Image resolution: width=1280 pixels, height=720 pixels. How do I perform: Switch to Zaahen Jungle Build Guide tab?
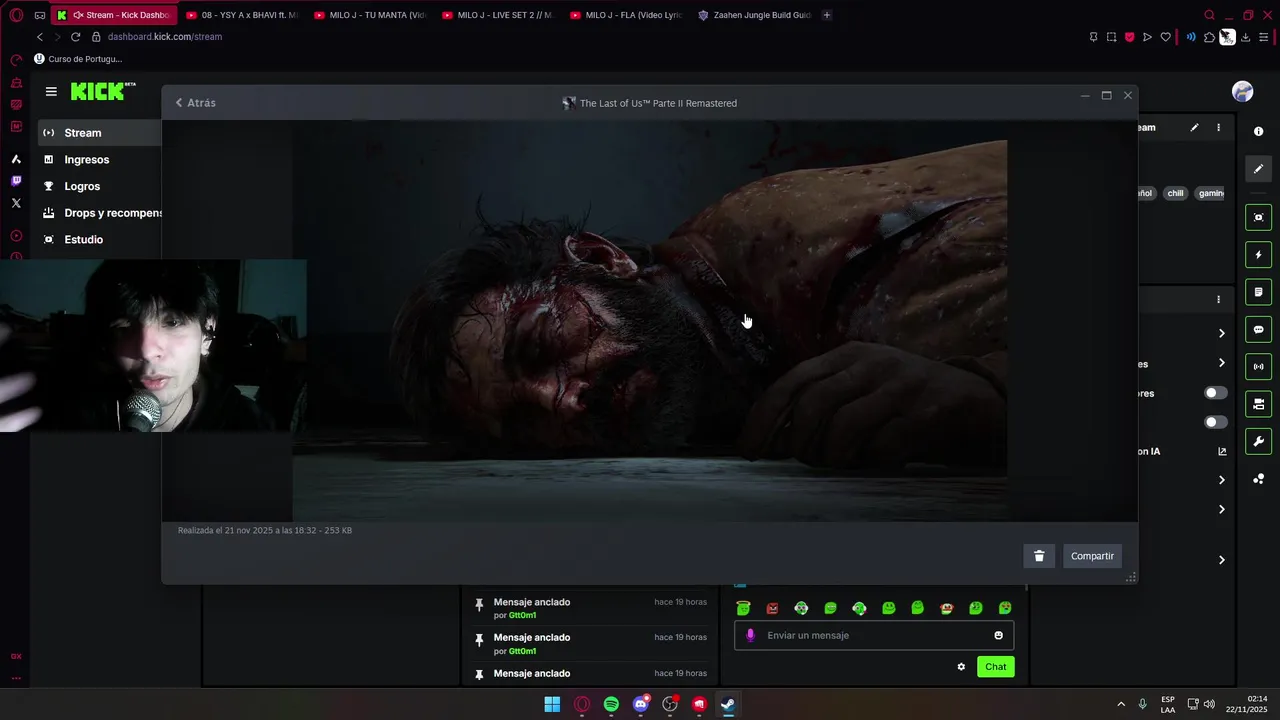[753, 15]
